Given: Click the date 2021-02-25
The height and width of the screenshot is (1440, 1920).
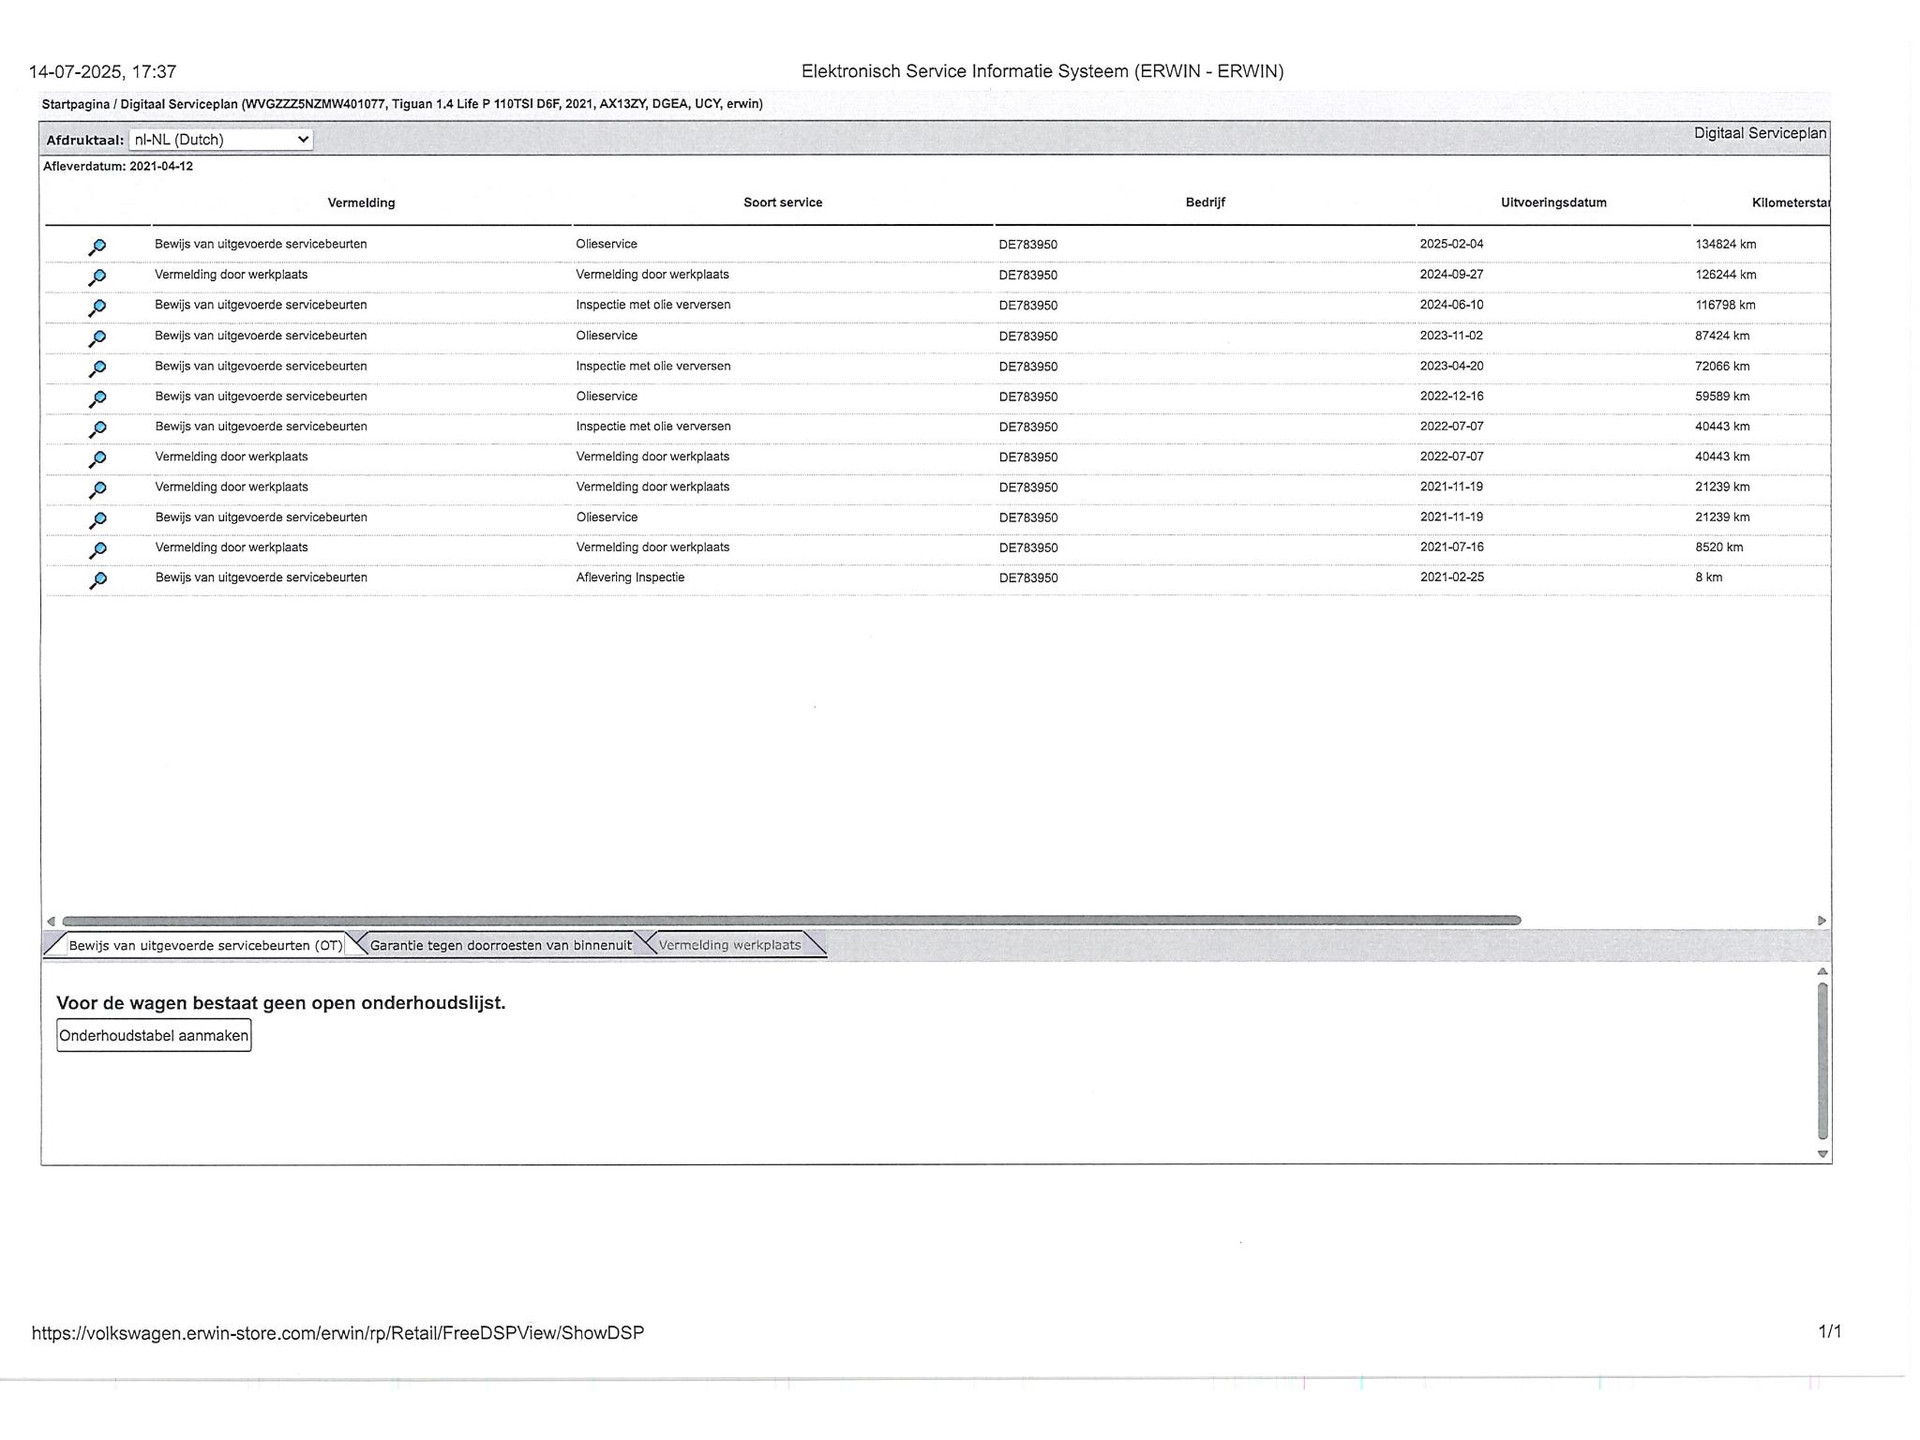Looking at the screenshot, I should [1451, 577].
